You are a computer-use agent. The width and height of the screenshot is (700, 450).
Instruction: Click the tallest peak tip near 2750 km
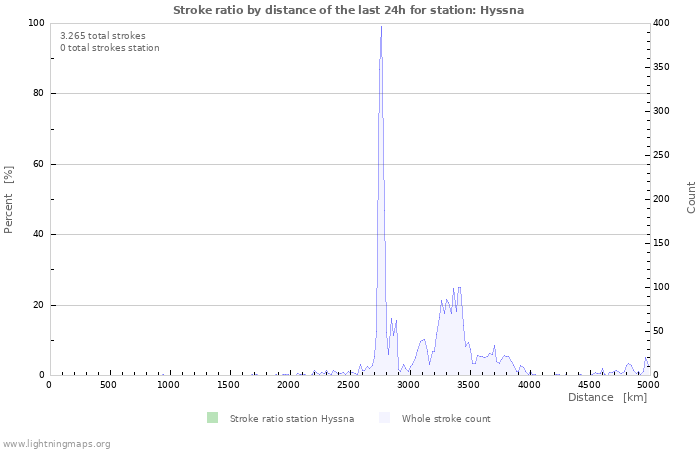pyautogui.click(x=381, y=28)
